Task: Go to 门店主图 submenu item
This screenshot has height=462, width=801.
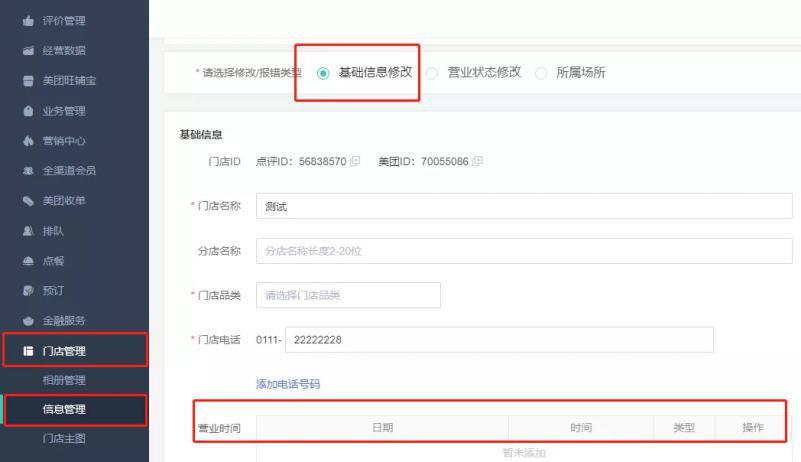Action: [x=64, y=438]
